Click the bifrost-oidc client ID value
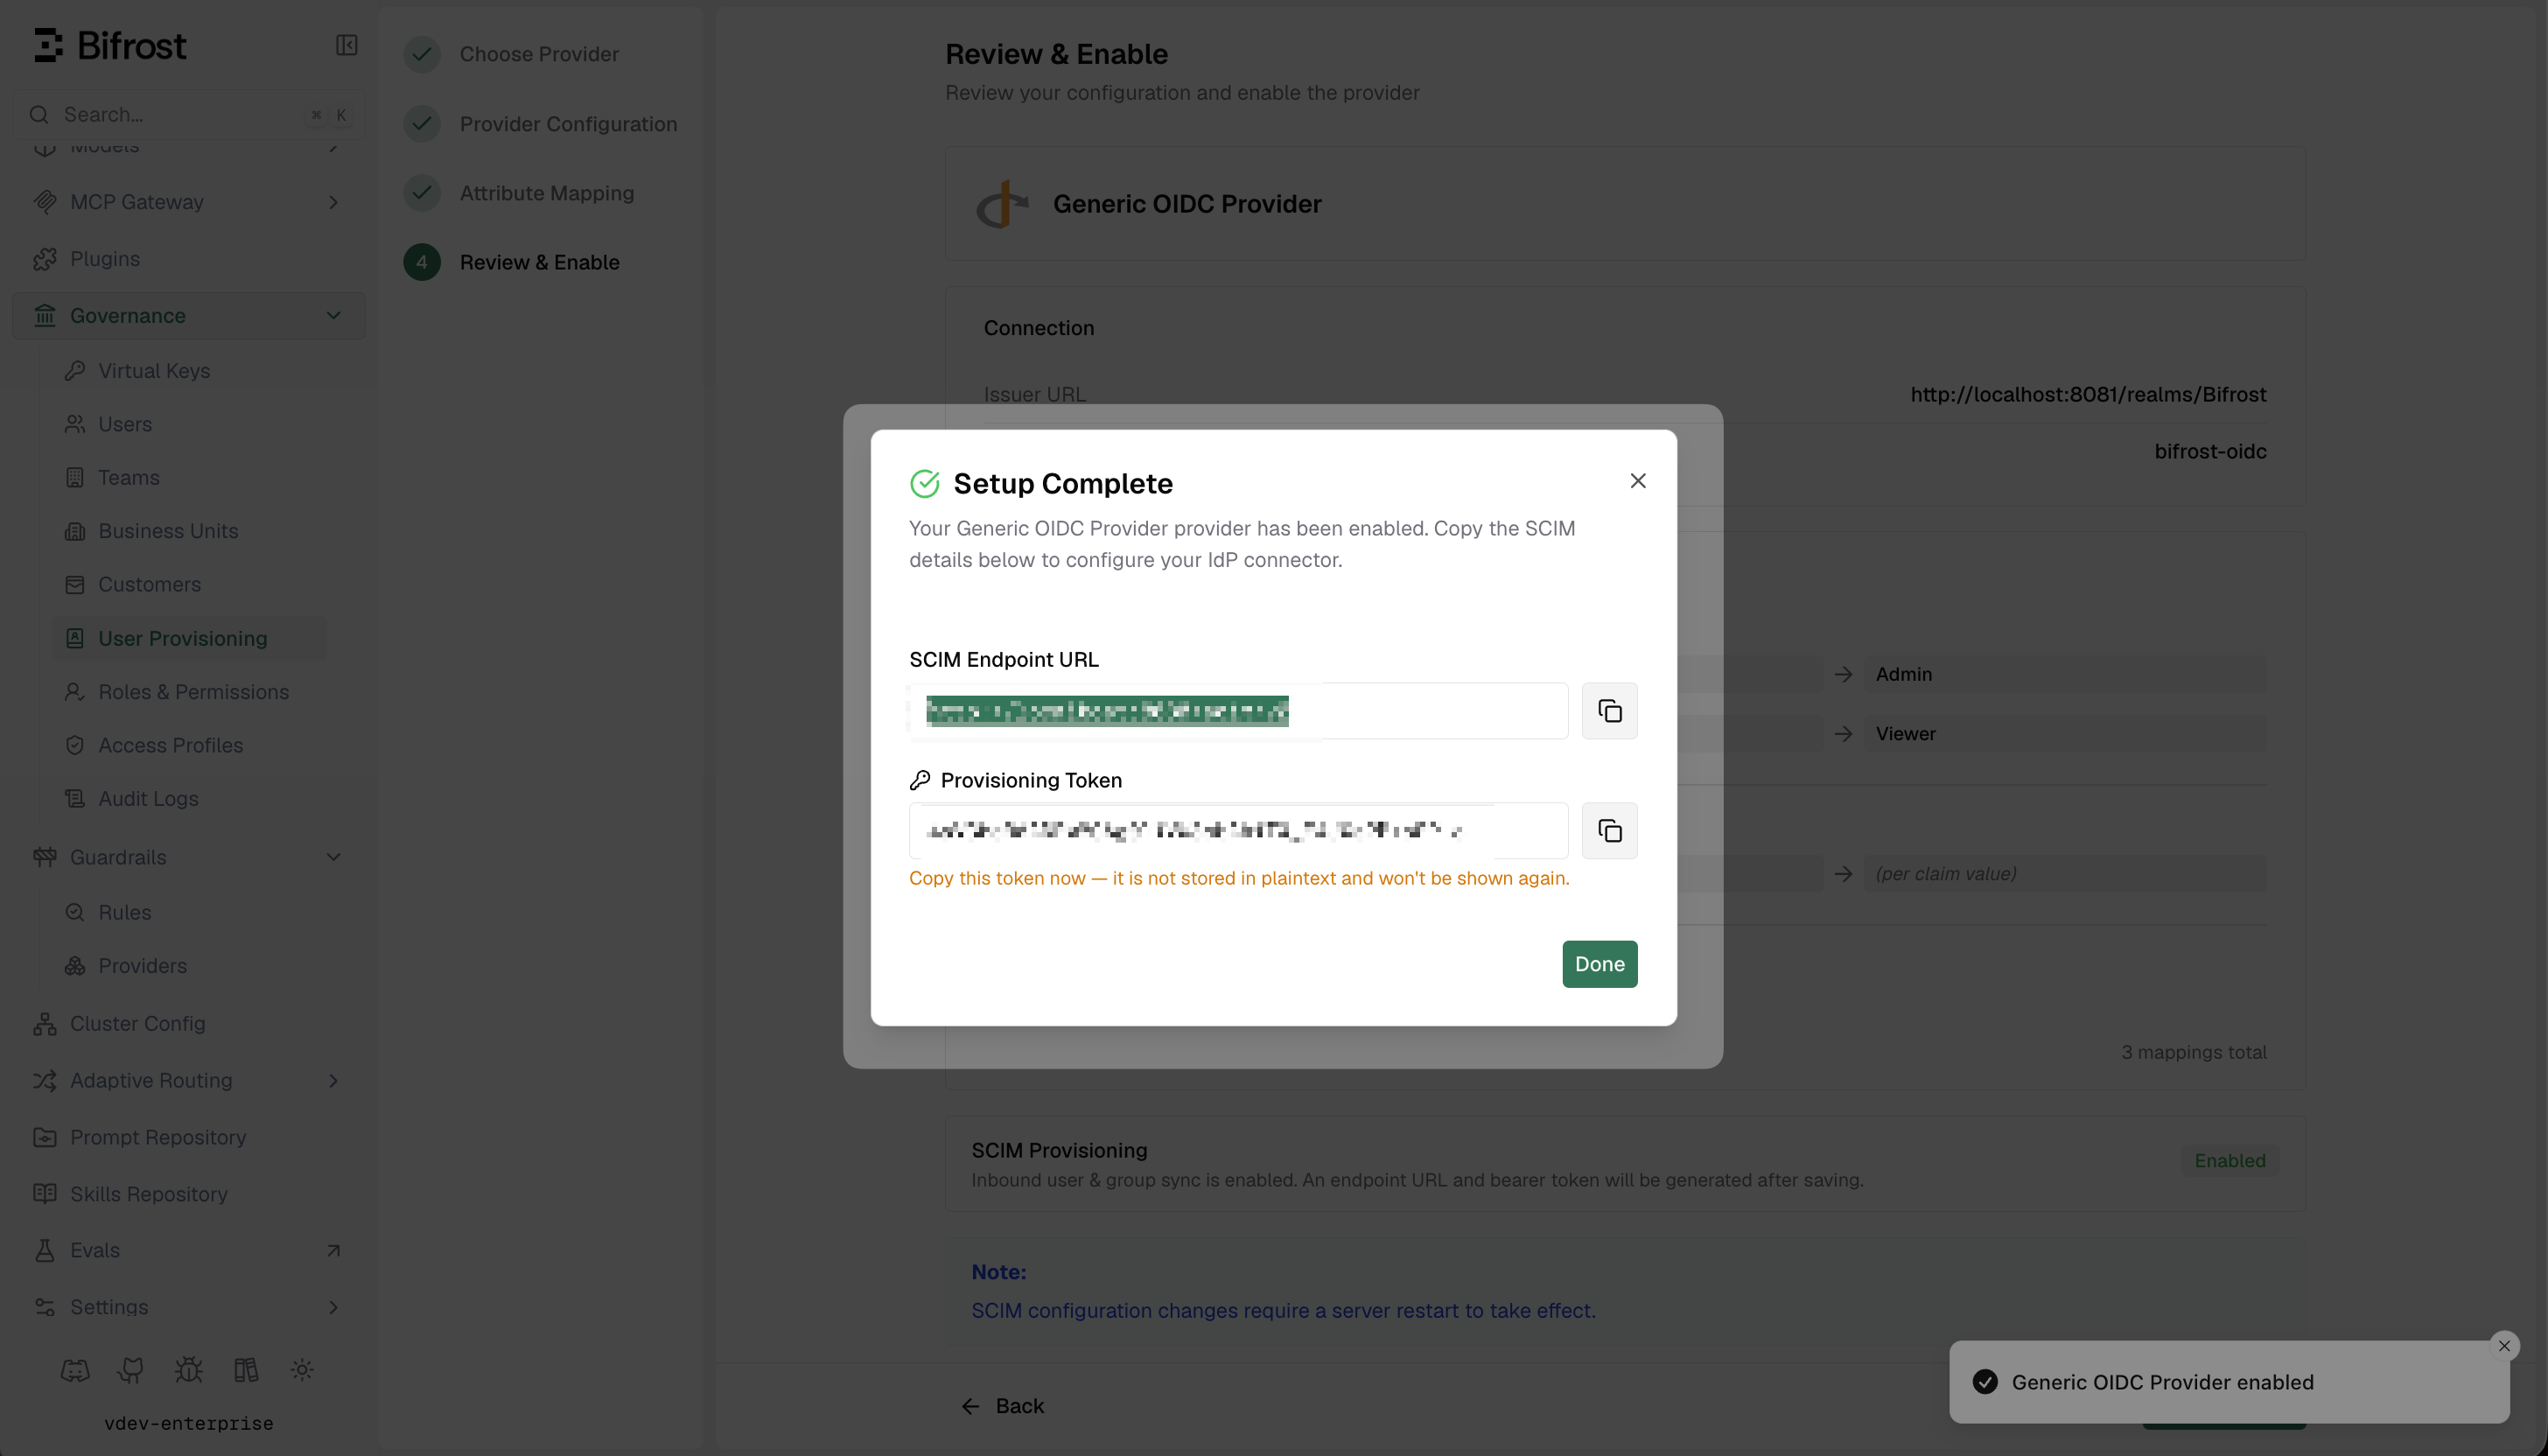This screenshot has width=2548, height=1456. 2210,452
